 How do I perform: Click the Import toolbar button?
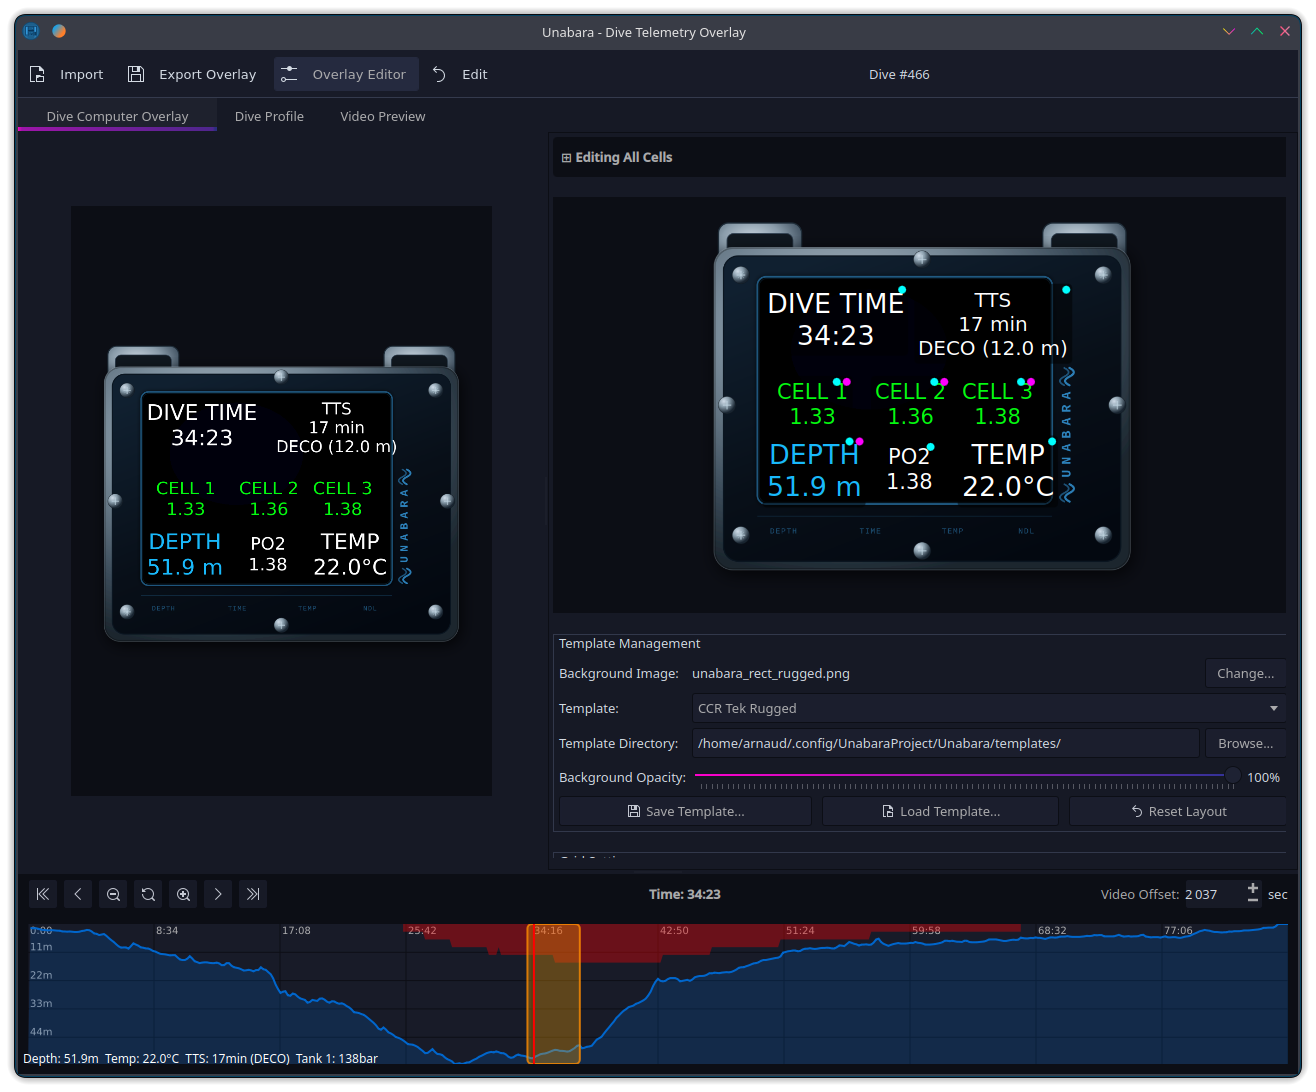(x=66, y=74)
